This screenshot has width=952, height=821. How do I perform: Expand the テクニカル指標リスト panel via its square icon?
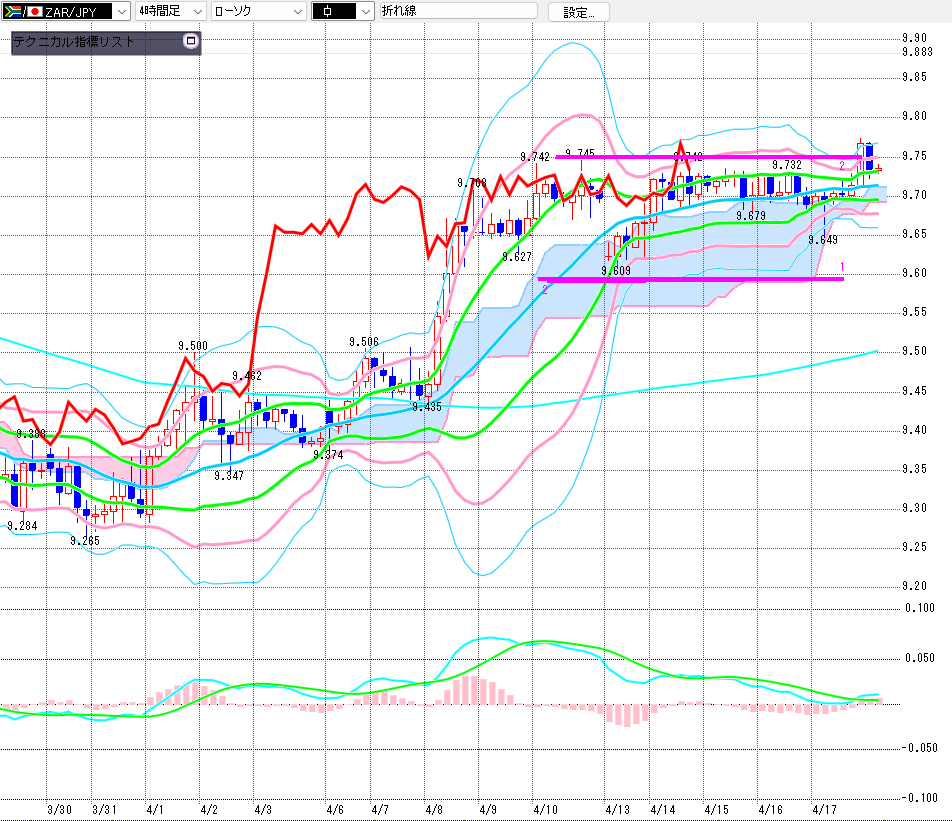coord(191,42)
